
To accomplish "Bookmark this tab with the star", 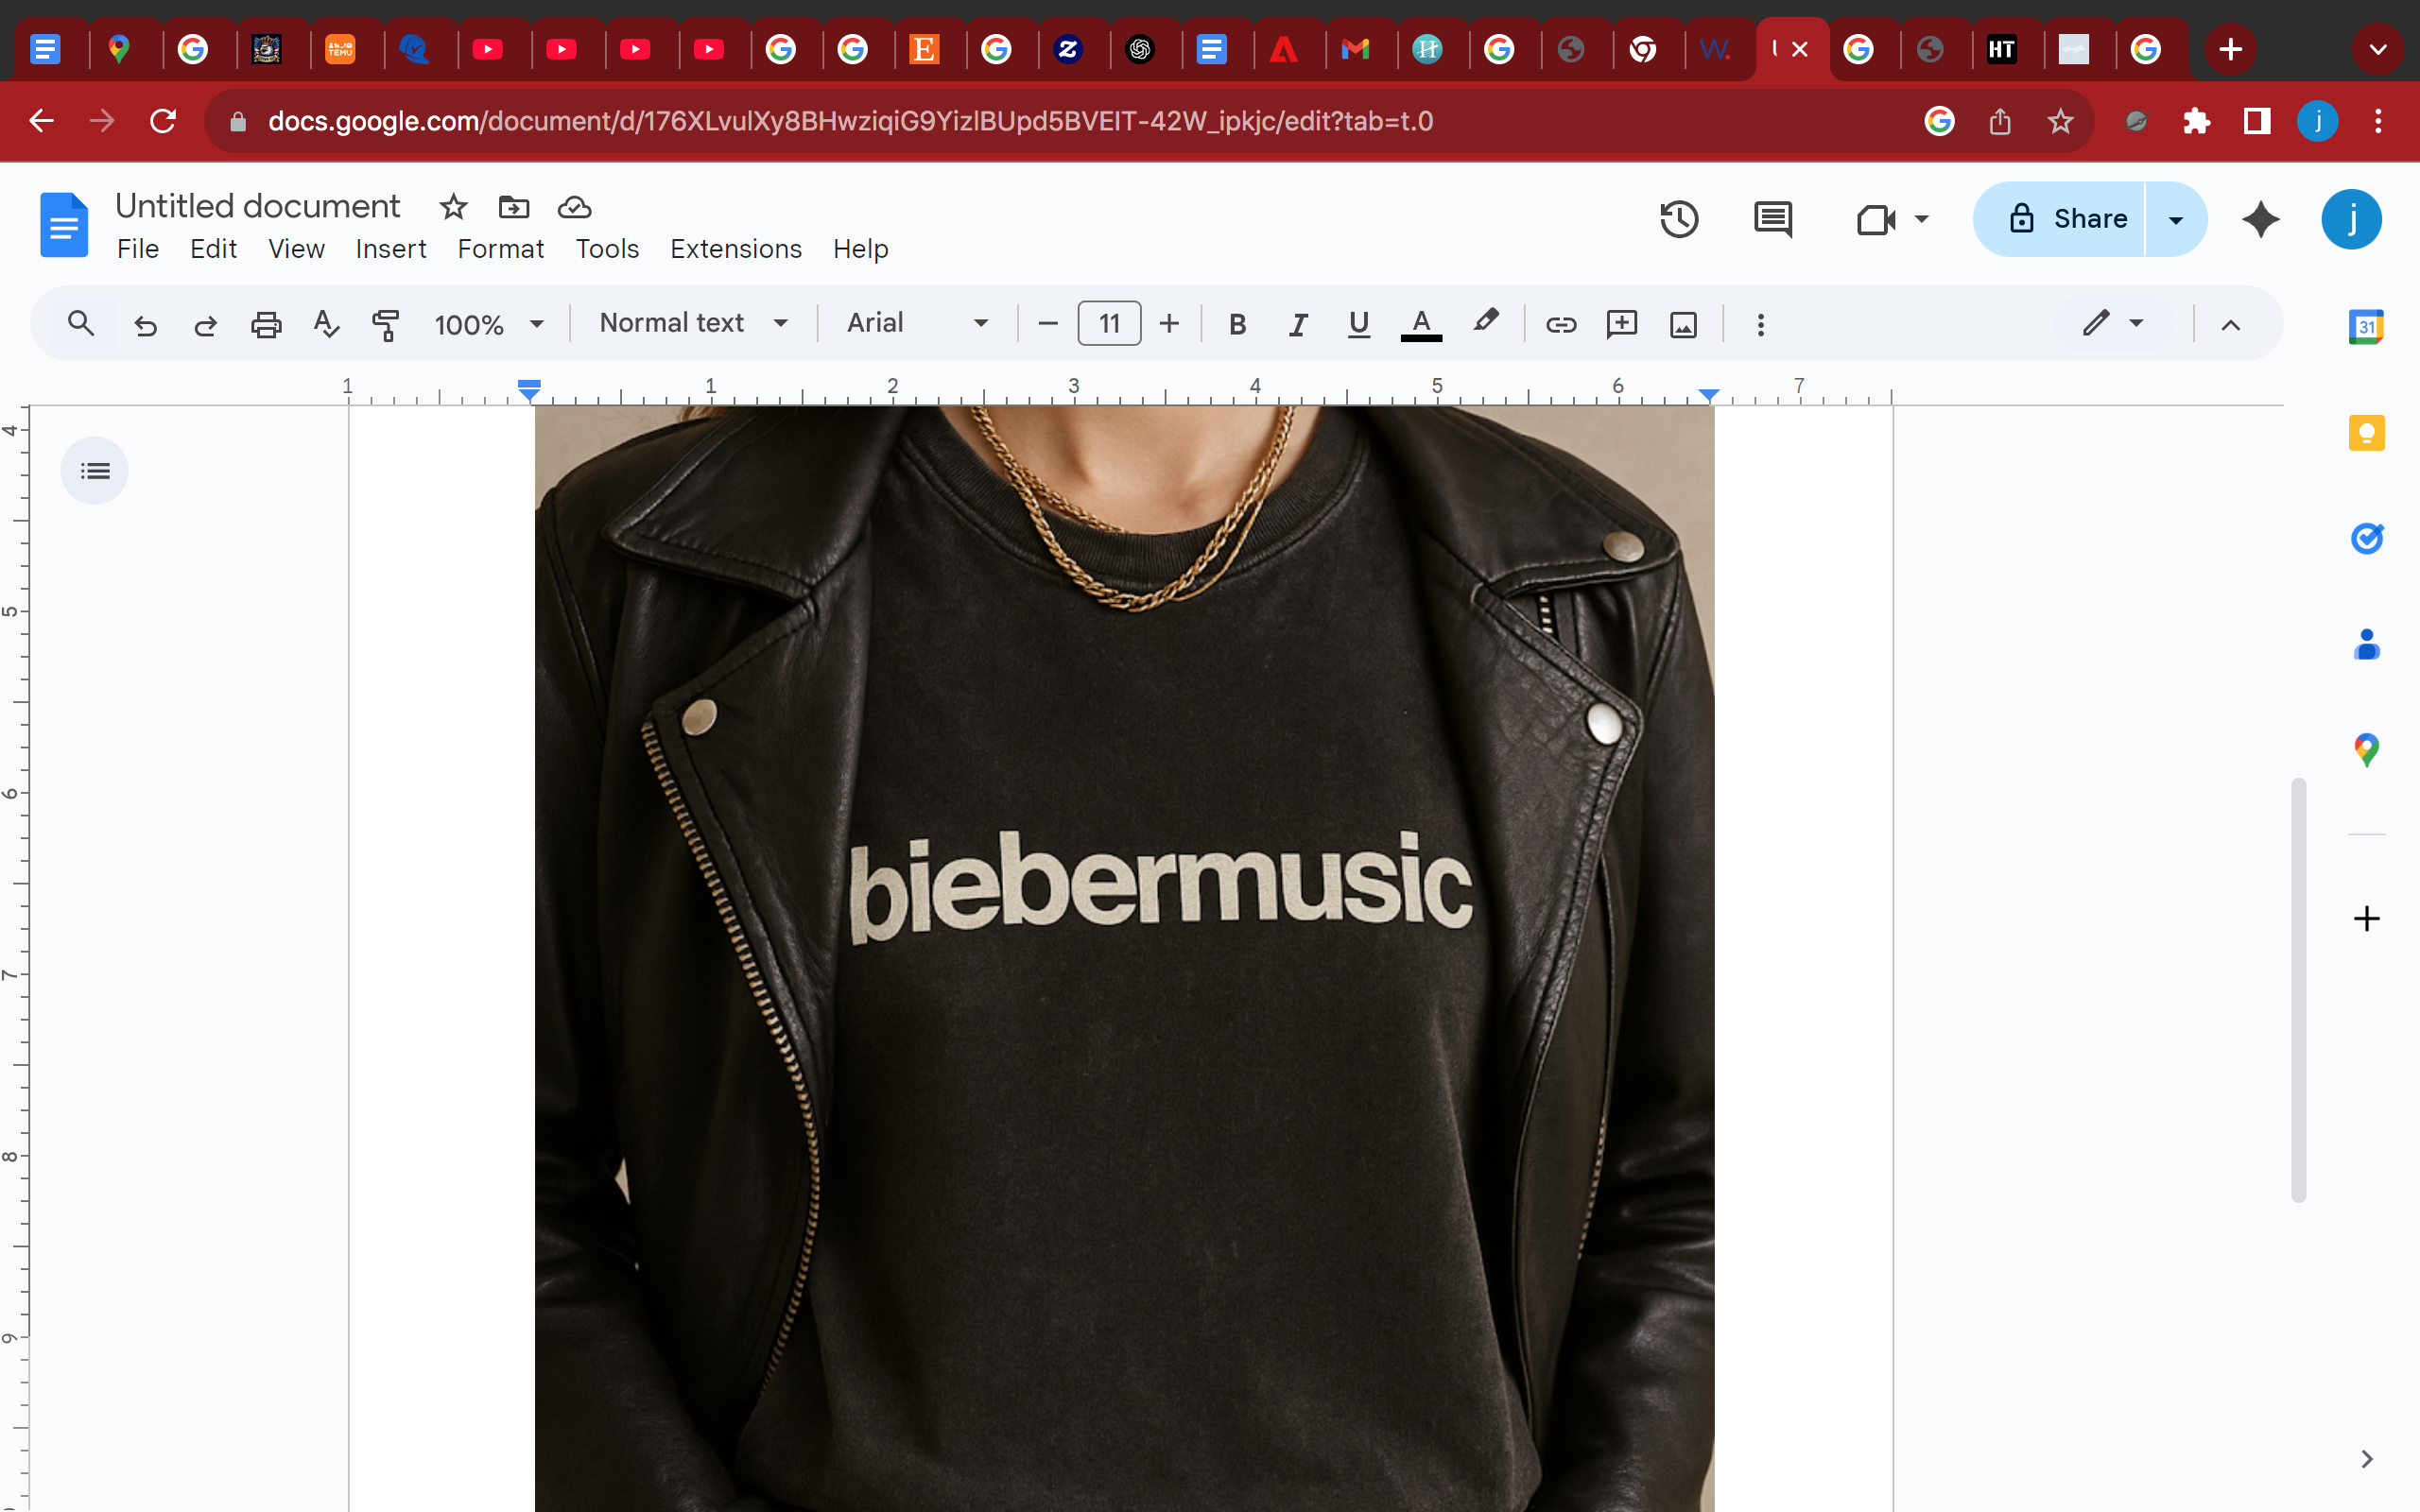I will (2060, 121).
